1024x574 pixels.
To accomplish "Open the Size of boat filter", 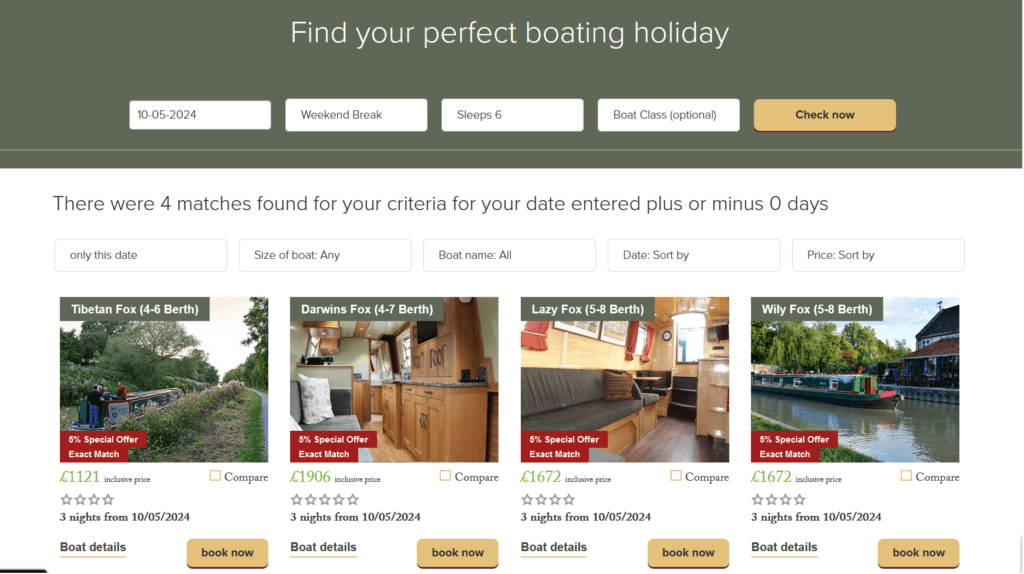I will (325, 255).
